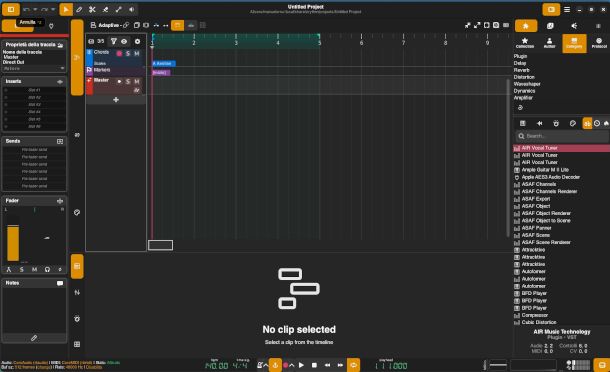Open the mixer tab in bottom side strip
The image size is (610, 372).
tap(77, 293)
